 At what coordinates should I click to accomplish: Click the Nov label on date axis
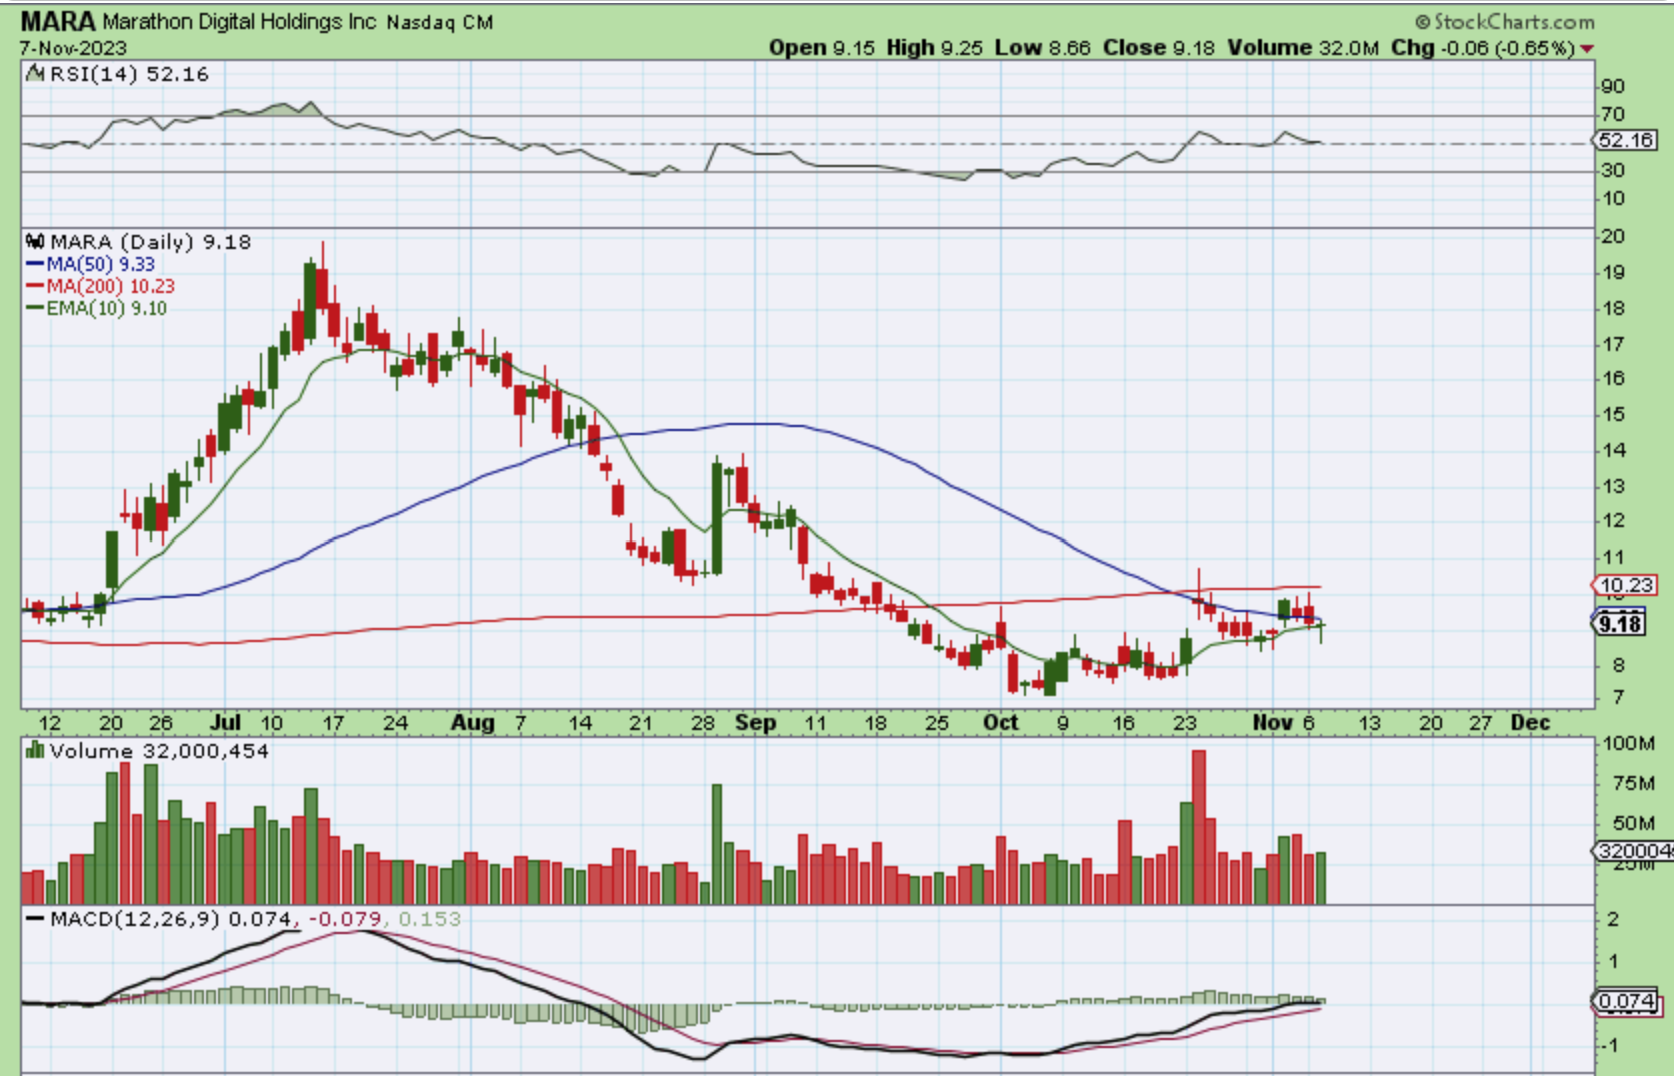(x=1273, y=722)
